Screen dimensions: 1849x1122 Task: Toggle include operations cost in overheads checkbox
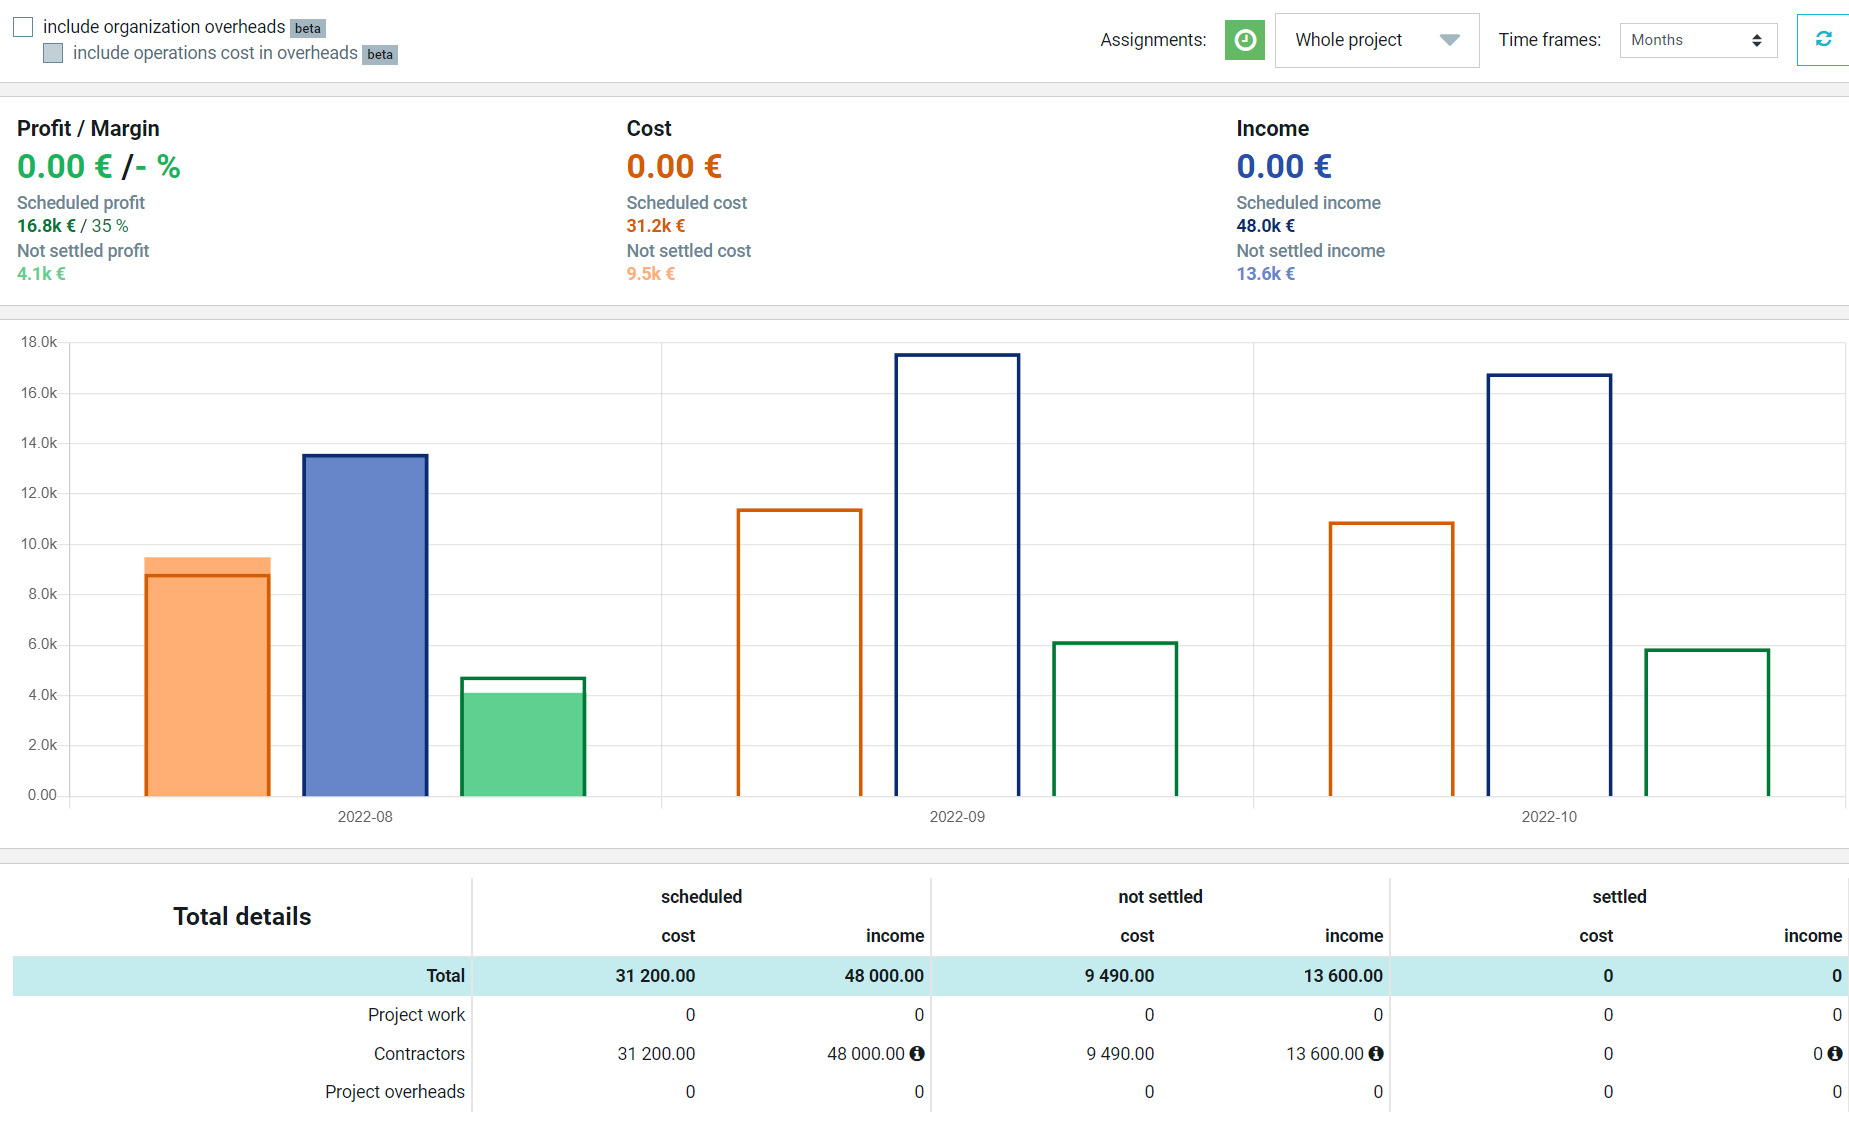(x=53, y=53)
